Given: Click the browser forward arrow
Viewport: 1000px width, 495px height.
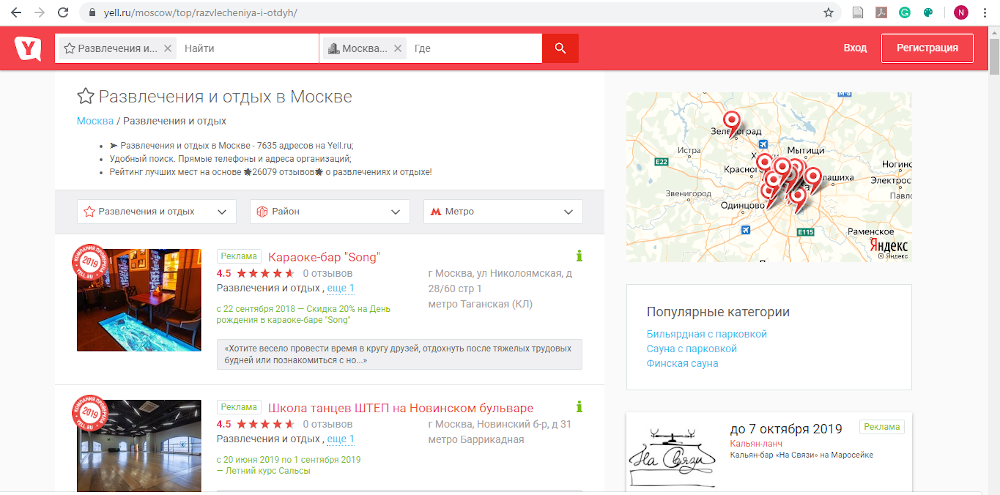Looking at the screenshot, I should click(x=40, y=12).
